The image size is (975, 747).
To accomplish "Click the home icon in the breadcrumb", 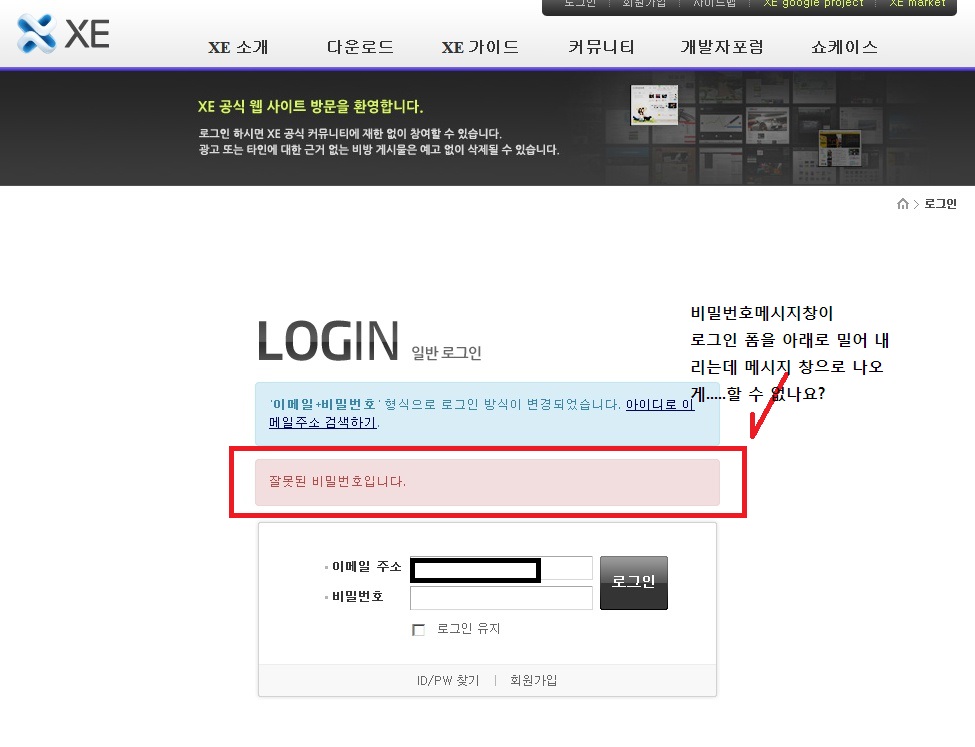I will click(902, 203).
